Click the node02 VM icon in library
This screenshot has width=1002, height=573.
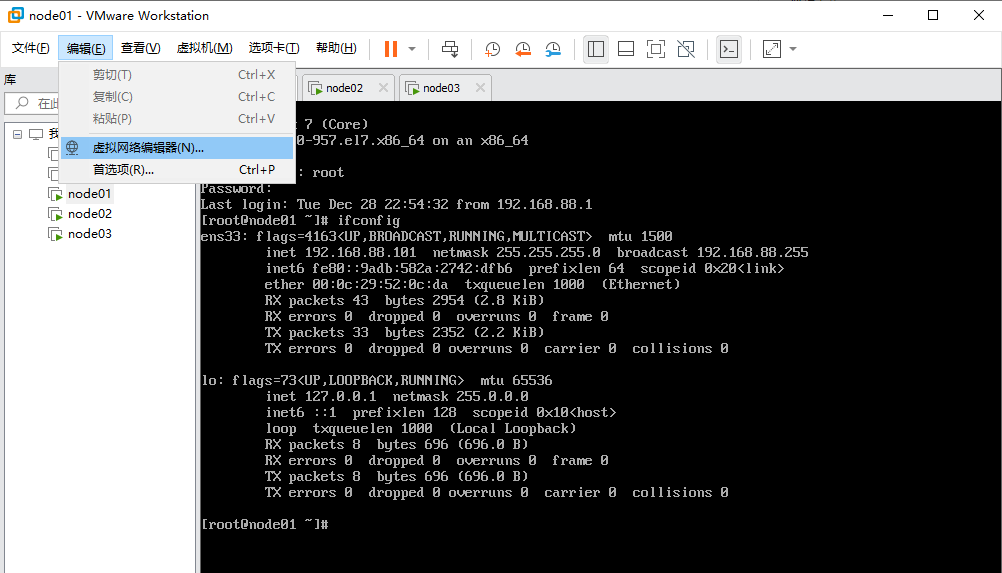56,214
